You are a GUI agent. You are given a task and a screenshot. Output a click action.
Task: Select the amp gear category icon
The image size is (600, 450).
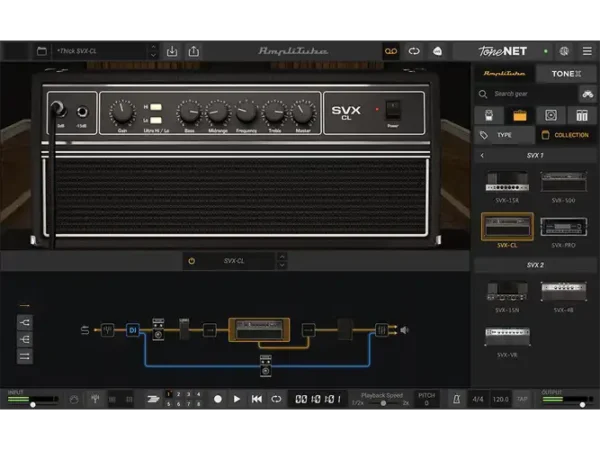tap(520, 115)
